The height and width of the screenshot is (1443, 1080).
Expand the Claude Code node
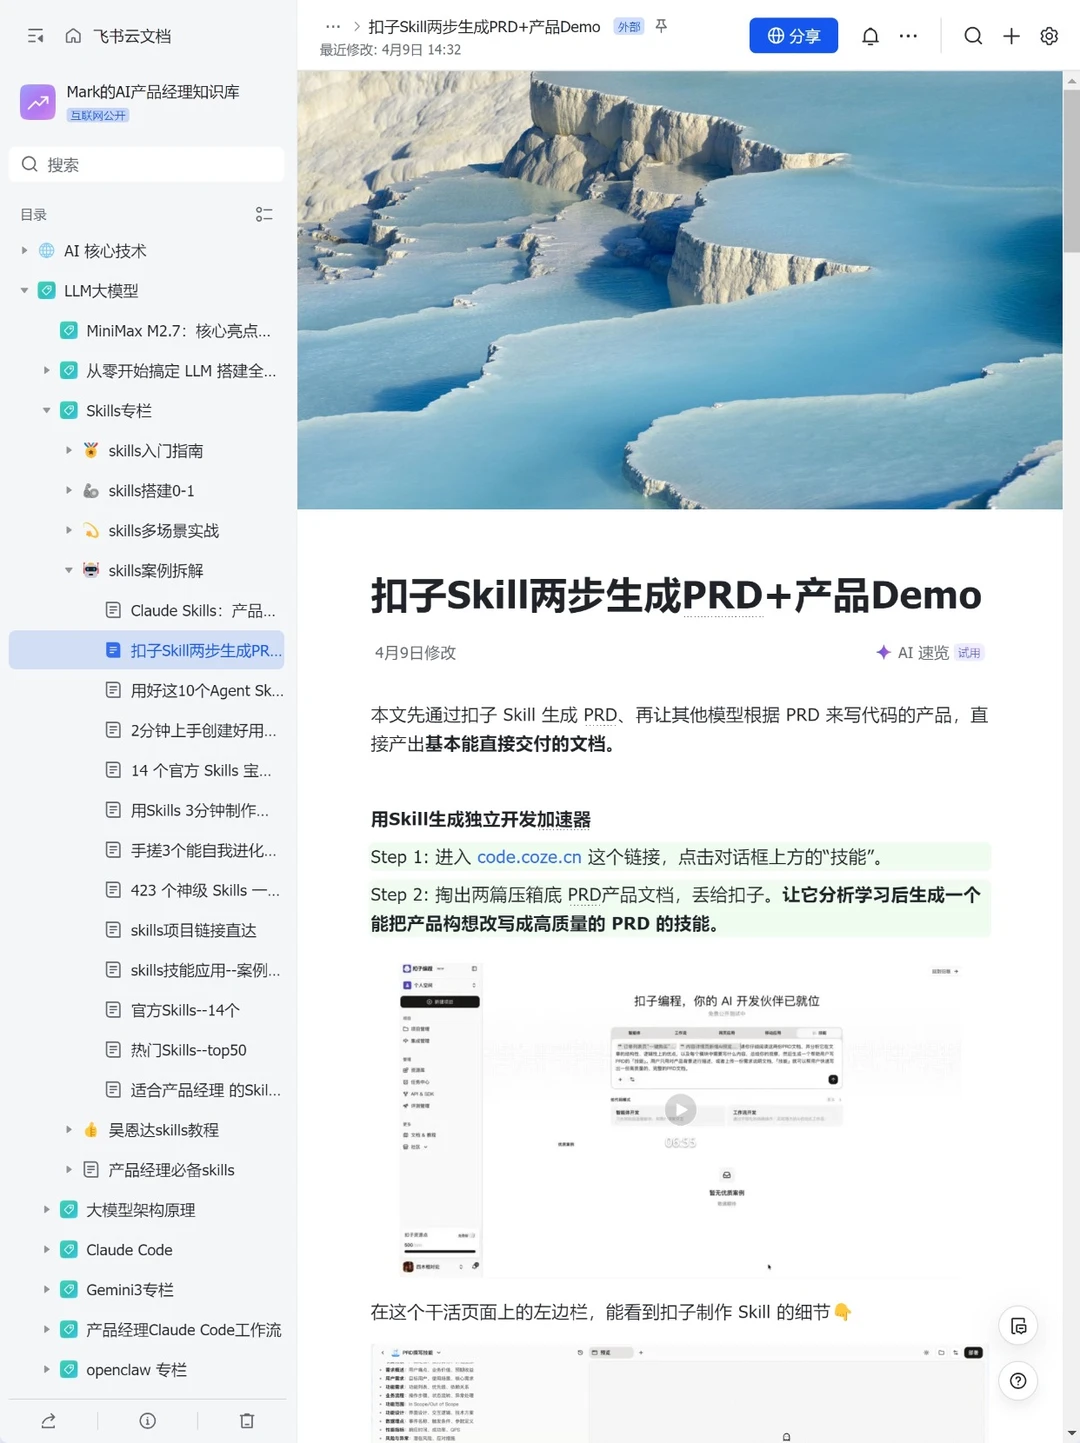46,1250
